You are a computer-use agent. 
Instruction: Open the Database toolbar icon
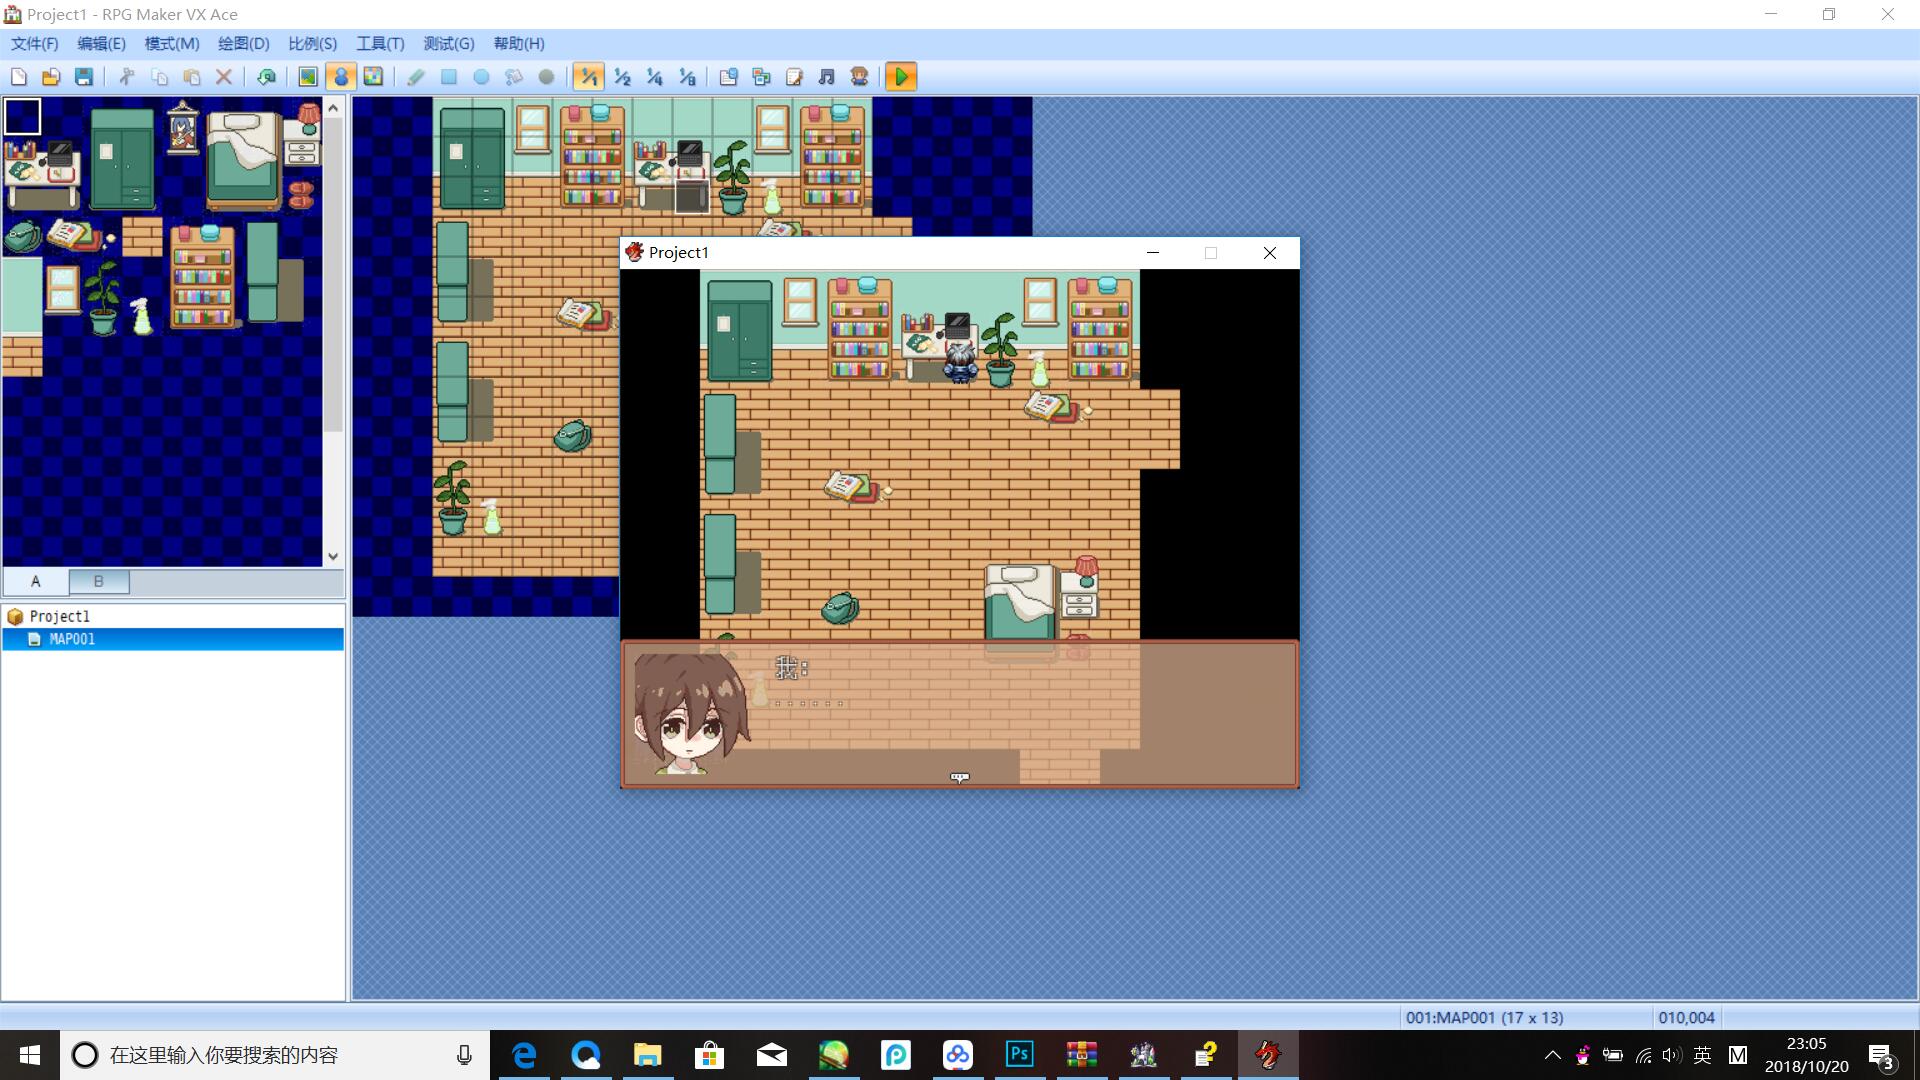tap(729, 77)
